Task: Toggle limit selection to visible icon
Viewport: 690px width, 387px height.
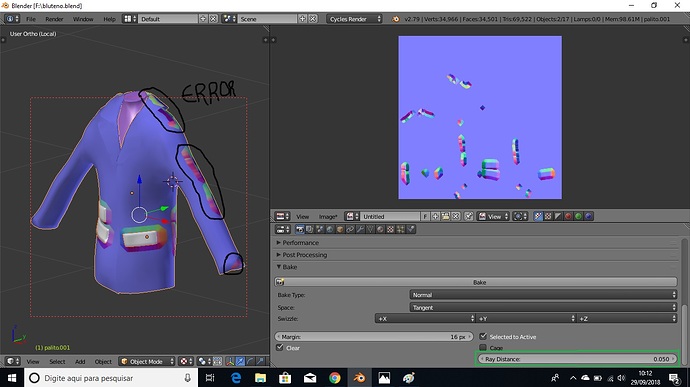Action: click(218, 361)
